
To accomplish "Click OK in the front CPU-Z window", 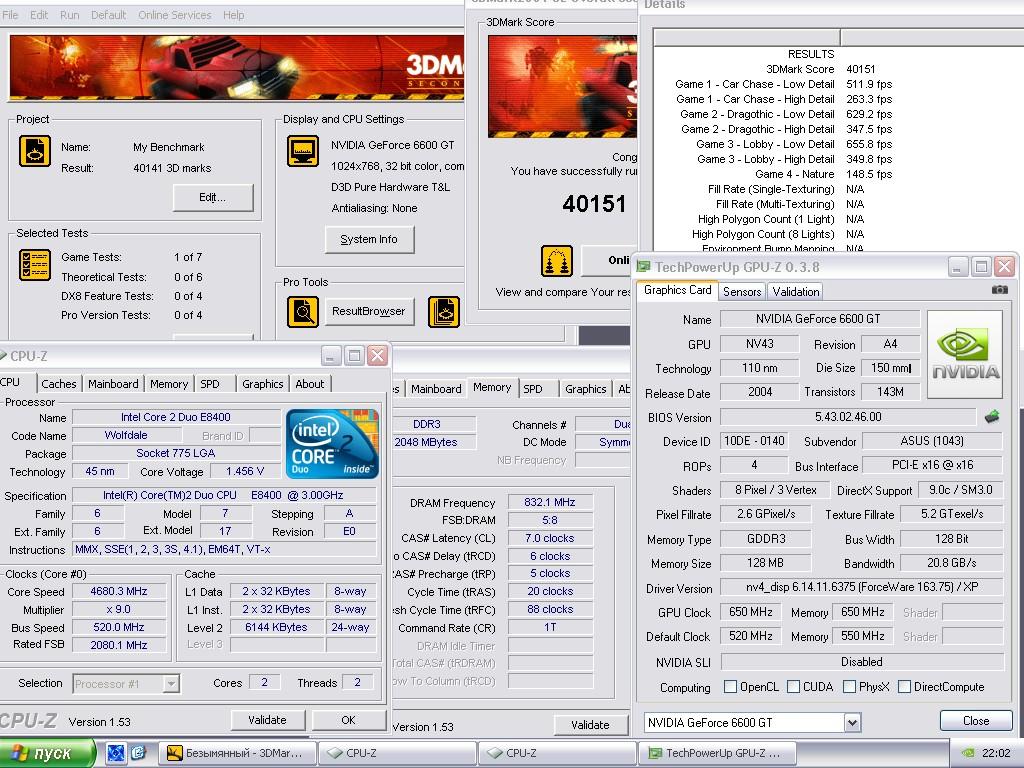I will click(x=349, y=720).
